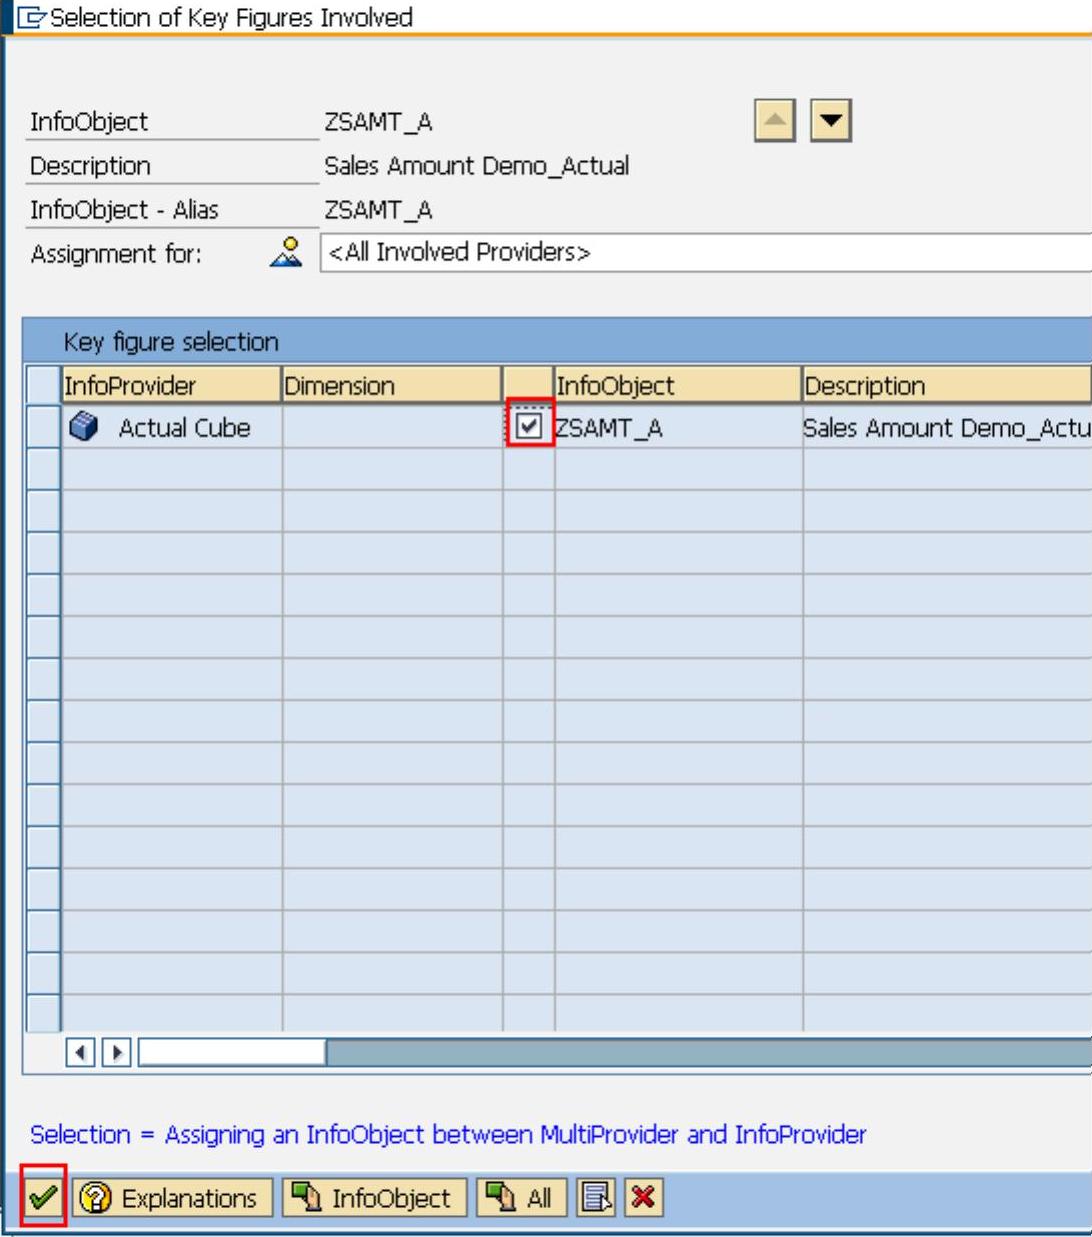Click the InfoProvider column header
This screenshot has width=1092, height=1237.
170,386
